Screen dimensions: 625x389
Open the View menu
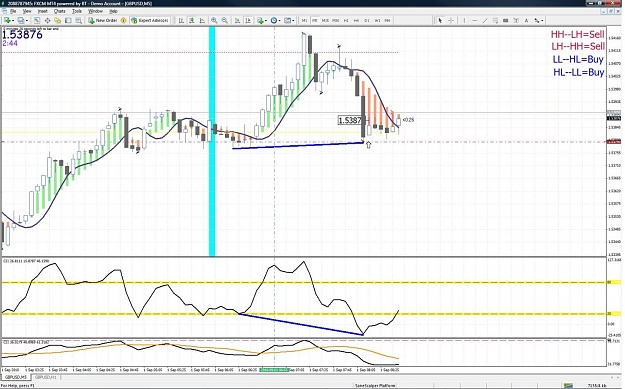click(27, 11)
